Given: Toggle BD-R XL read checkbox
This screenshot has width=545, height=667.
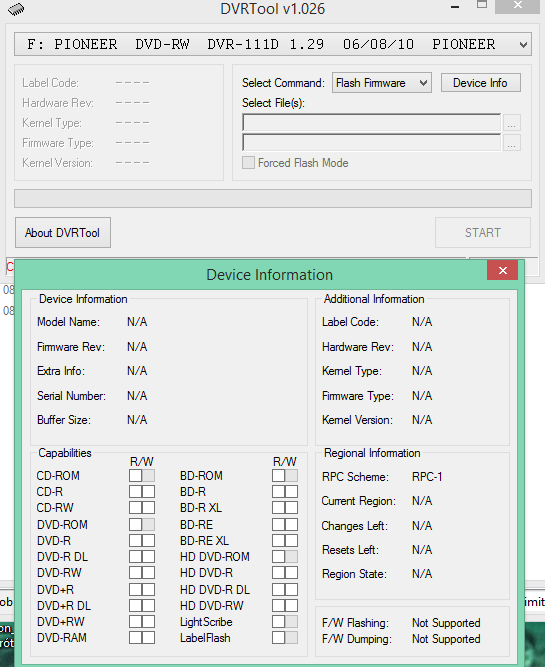Looking at the screenshot, I should tap(279, 507).
